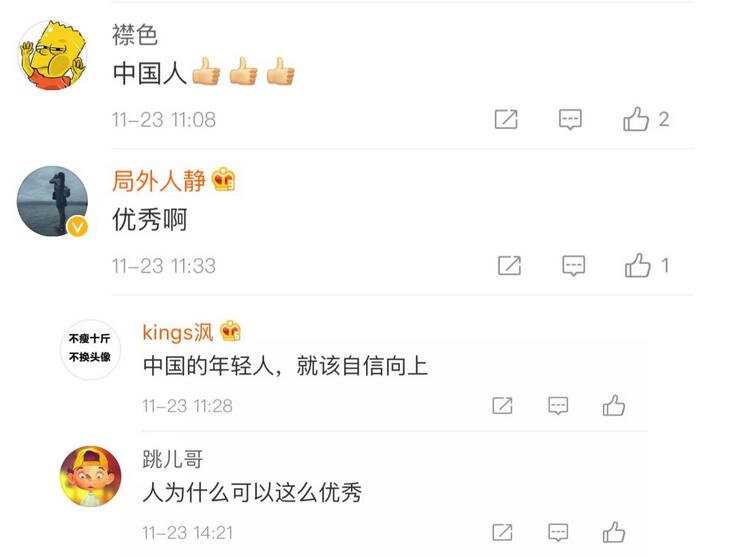Select the comment text '中国的年轻人，就该自信向上'
The image size is (729, 557).
coord(285,365)
